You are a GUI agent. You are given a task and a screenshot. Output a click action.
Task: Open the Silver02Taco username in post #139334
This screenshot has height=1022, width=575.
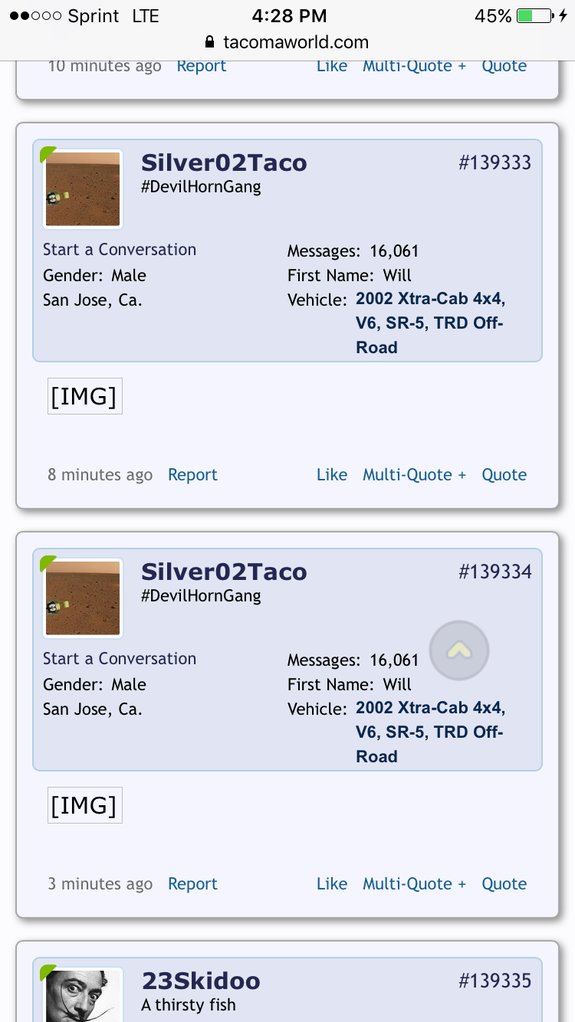(224, 572)
